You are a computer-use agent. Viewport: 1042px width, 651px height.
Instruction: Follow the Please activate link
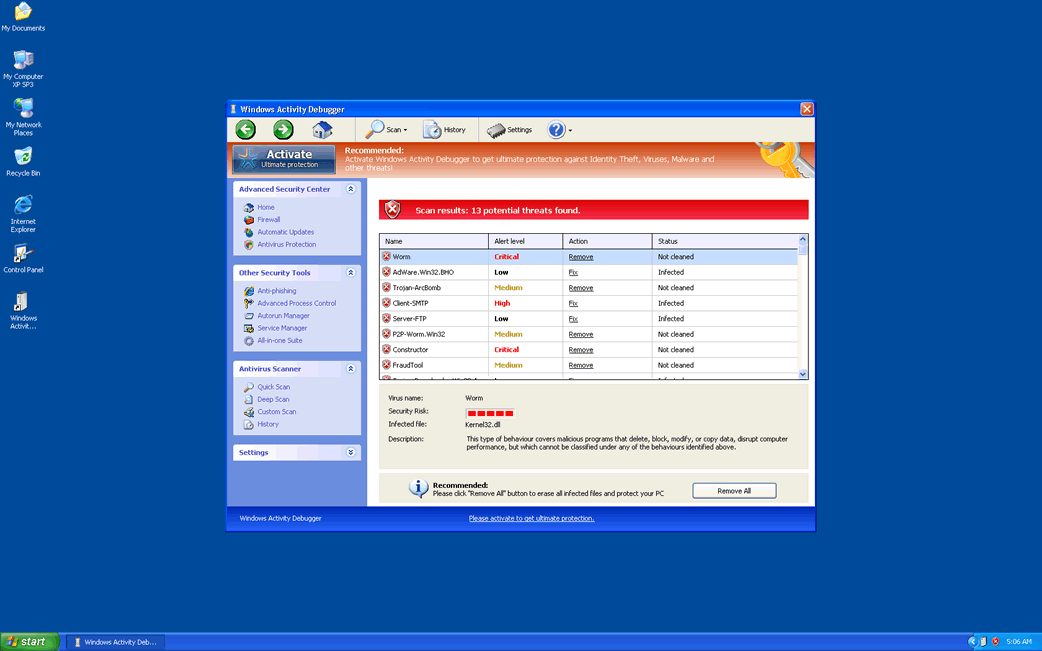[x=531, y=518]
